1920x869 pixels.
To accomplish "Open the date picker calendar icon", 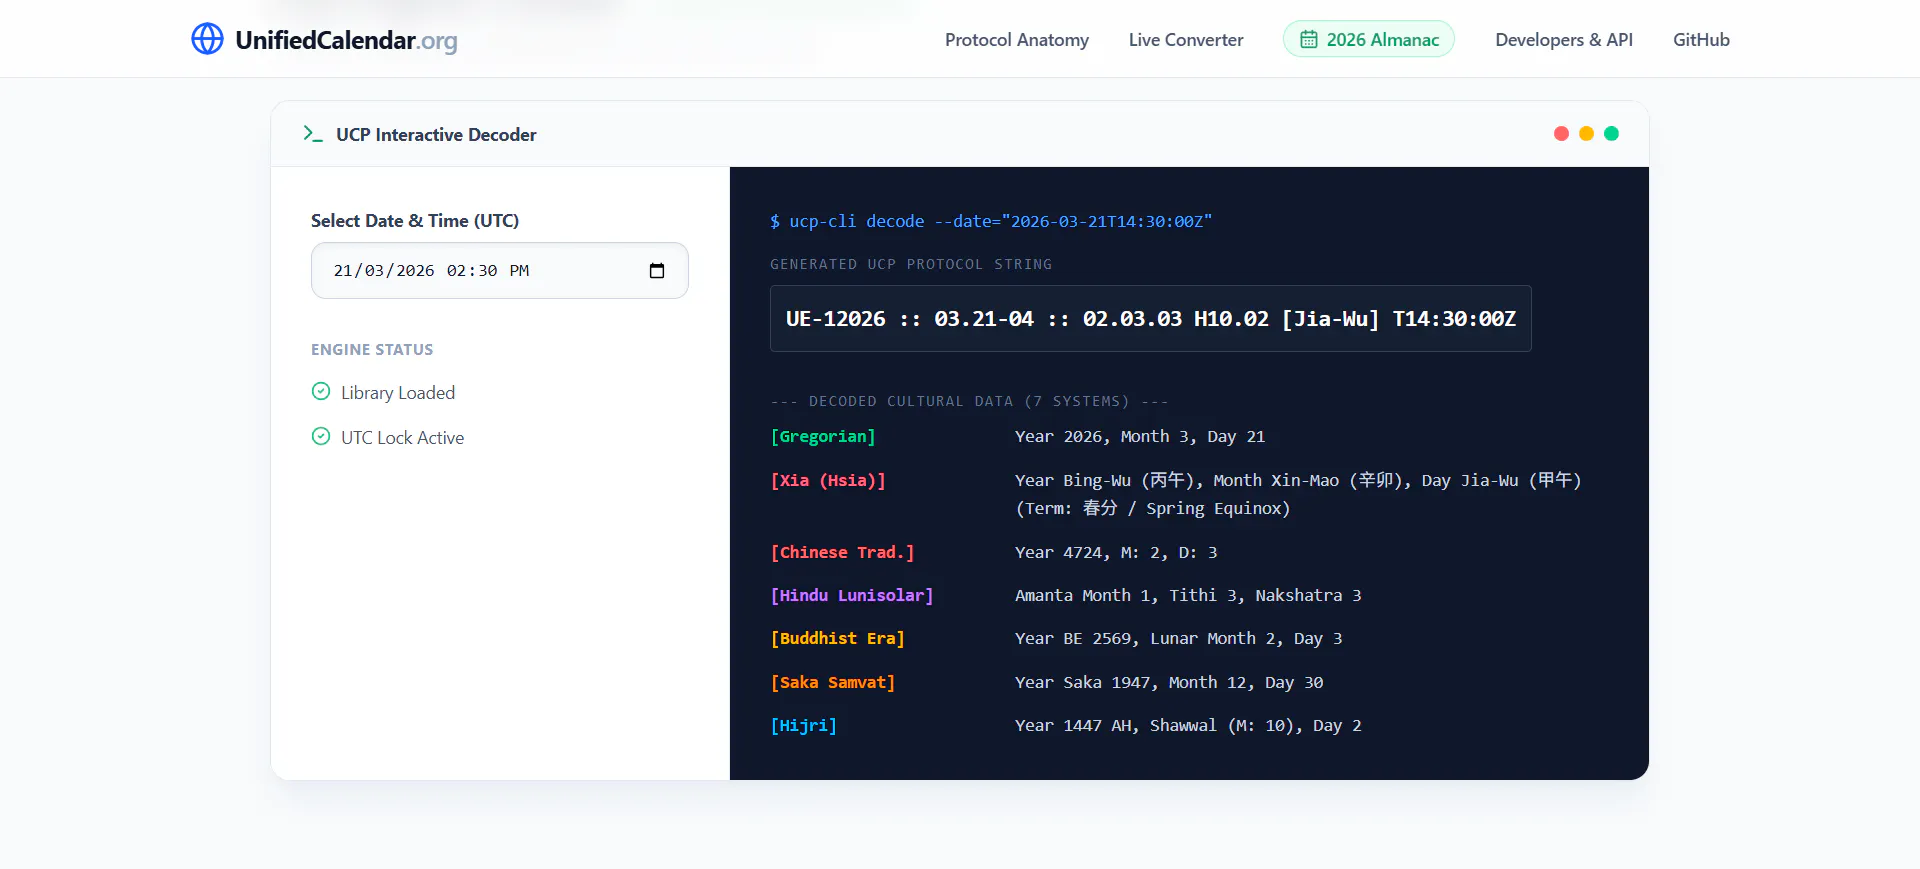I will click(657, 271).
